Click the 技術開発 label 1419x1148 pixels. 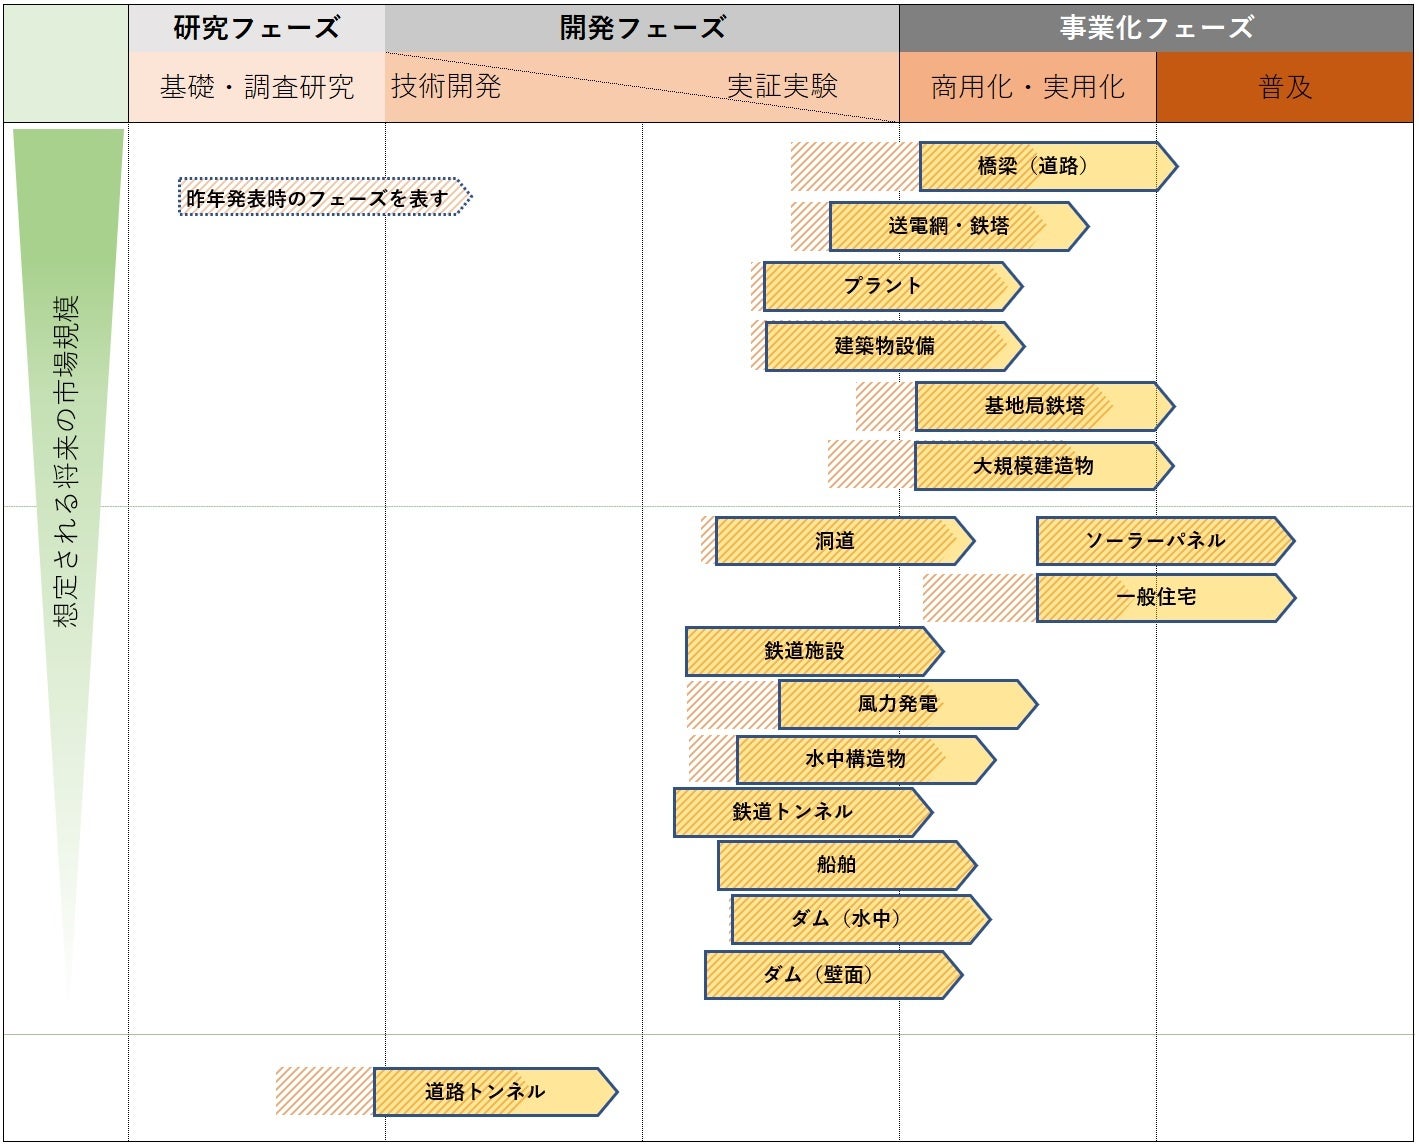446,86
